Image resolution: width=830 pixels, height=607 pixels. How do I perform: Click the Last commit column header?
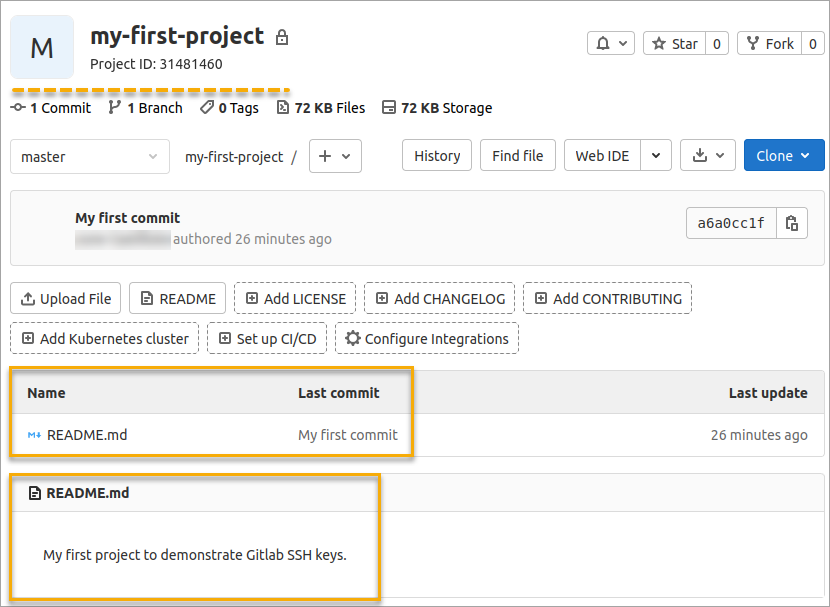click(x=339, y=393)
